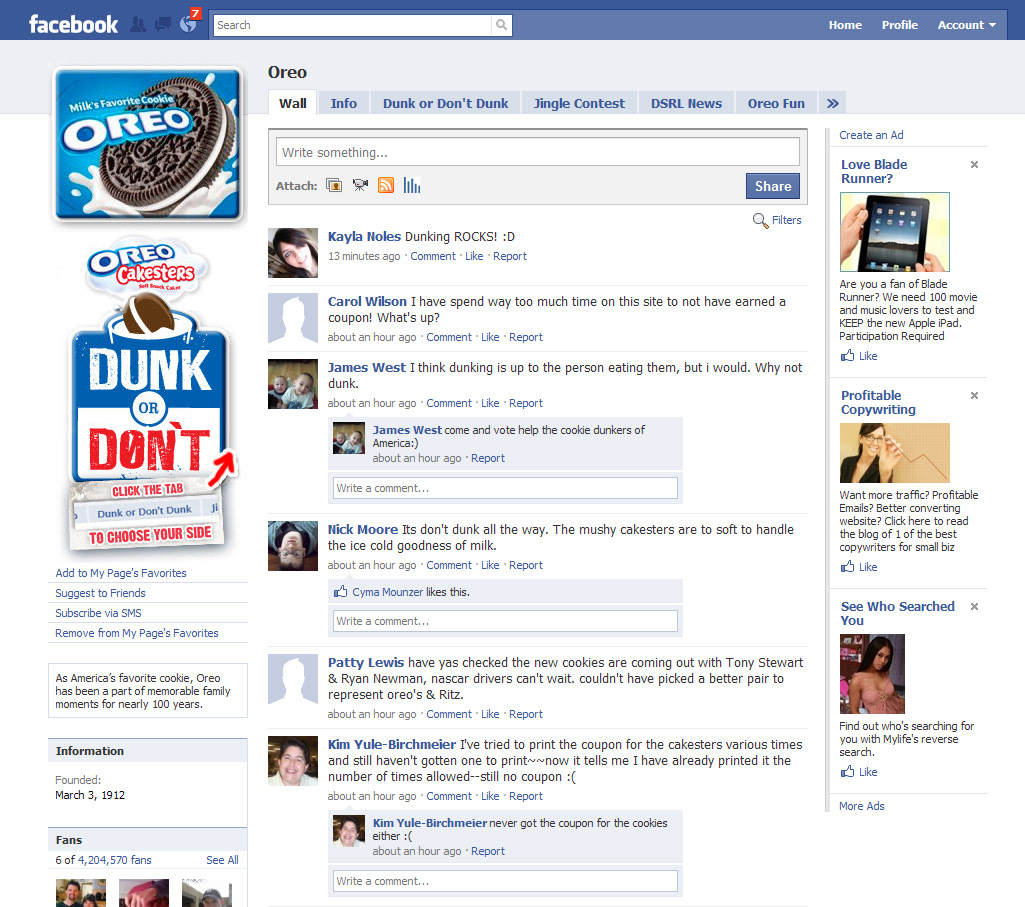Image resolution: width=1025 pixels, height=907 pixels.
Task: Click comment box under Kim Yule-Birchmeier post
Action: click(x=505, y=881)
